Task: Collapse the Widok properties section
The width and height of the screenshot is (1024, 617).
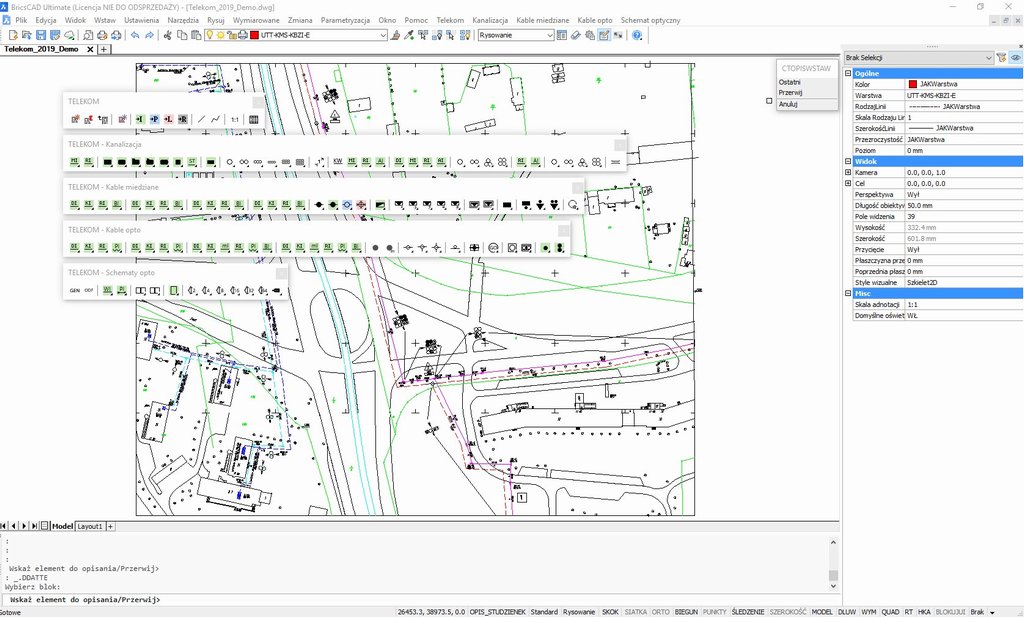Action: pos(849,161)
